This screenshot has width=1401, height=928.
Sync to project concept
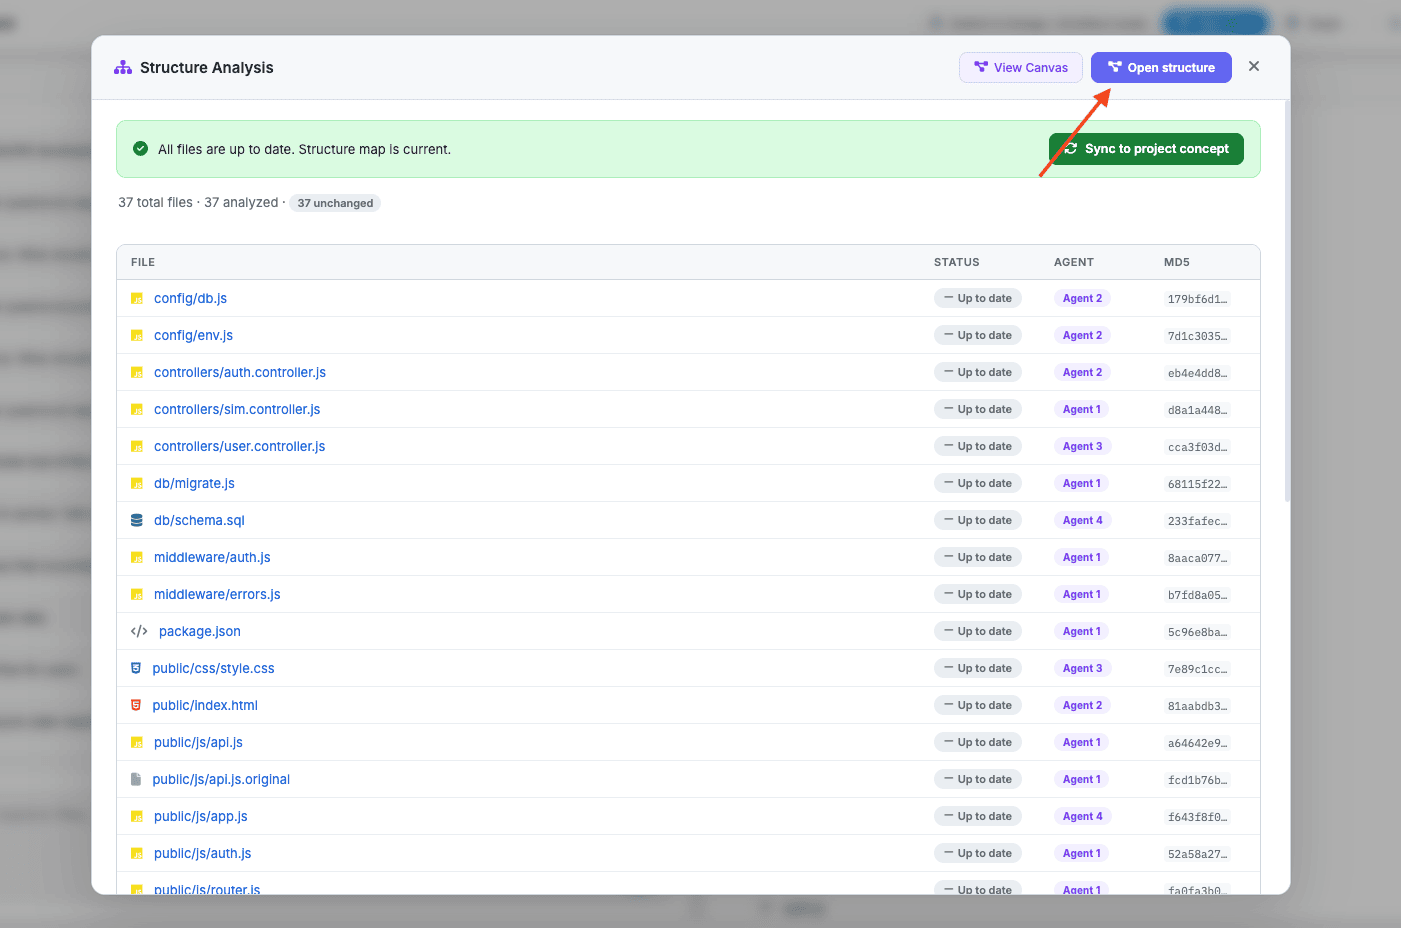pyautogui.click(x=1146, y=149)
